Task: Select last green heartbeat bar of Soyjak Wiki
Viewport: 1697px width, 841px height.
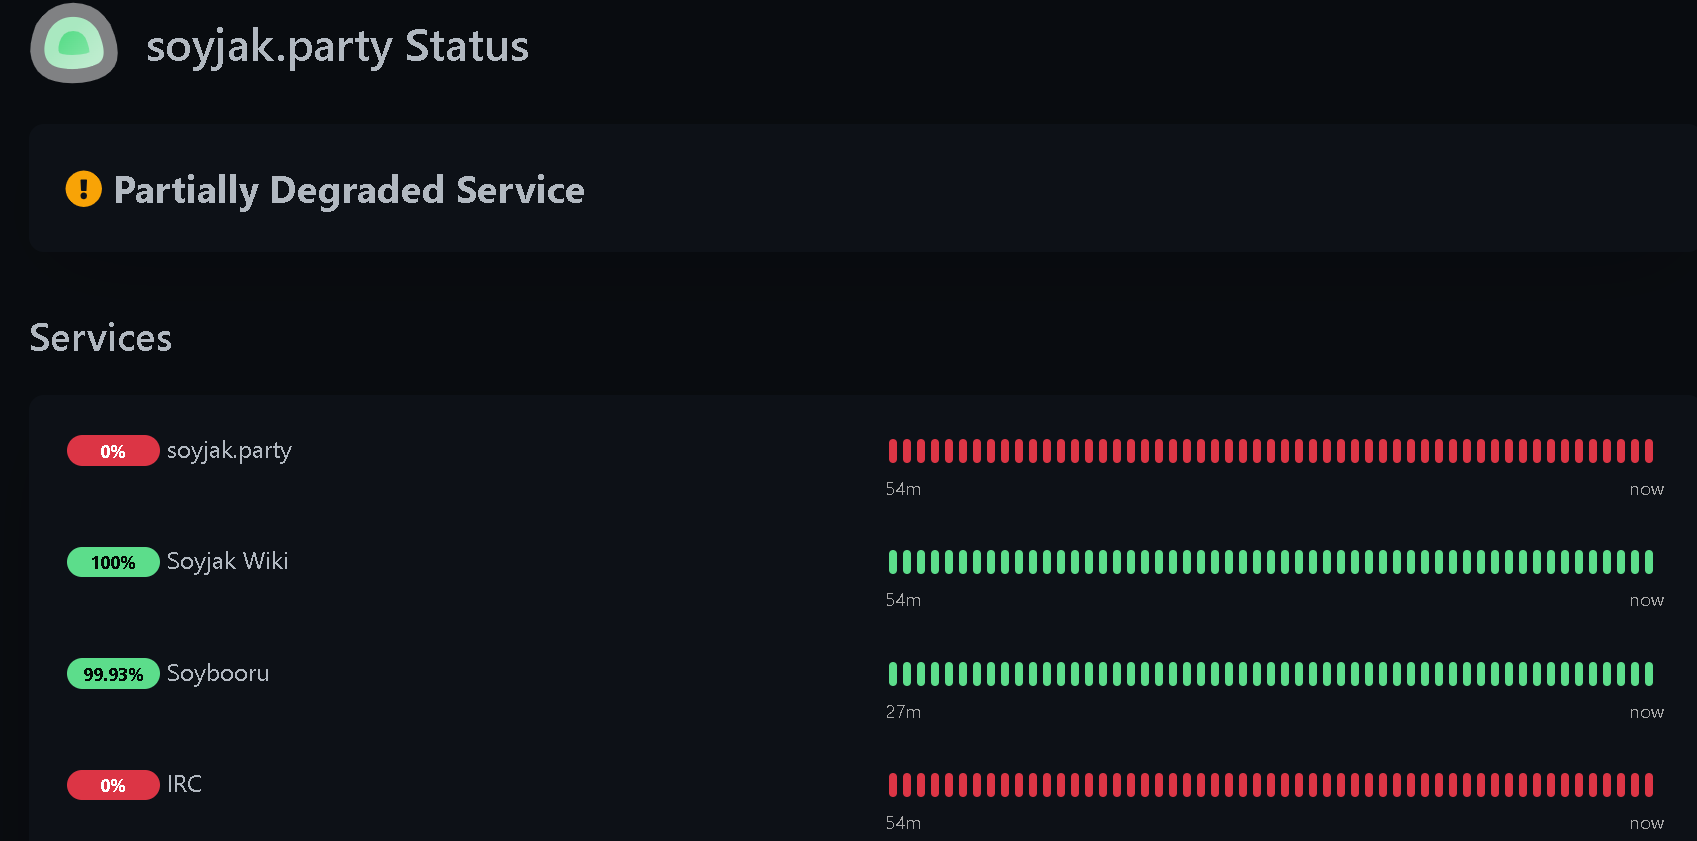Action: point(1649,562)
